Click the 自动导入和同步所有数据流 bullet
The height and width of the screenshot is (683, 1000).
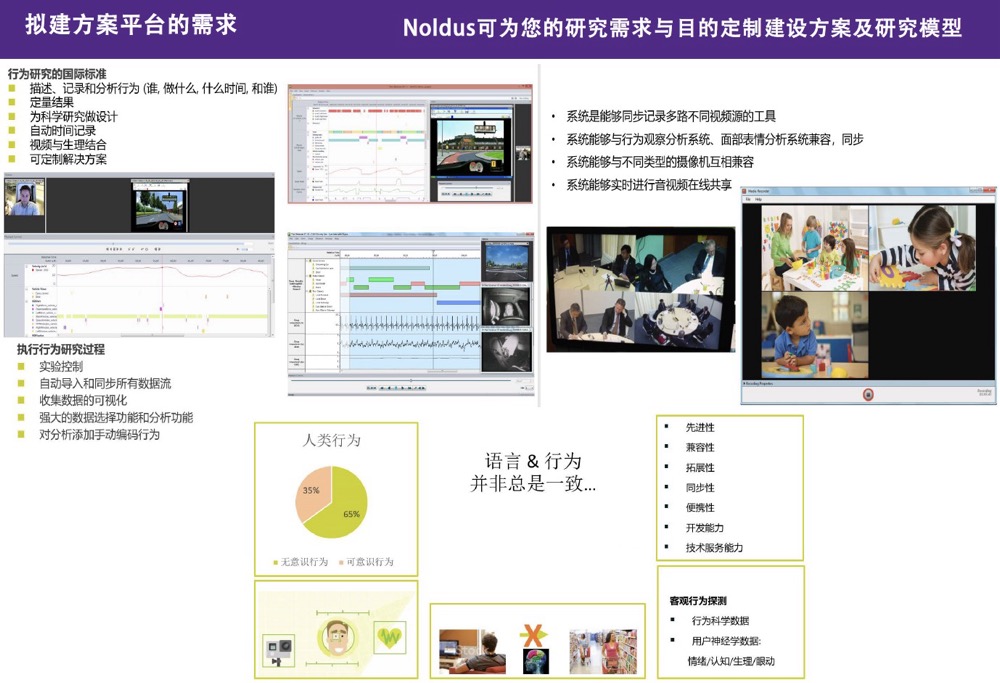point(105,383)
